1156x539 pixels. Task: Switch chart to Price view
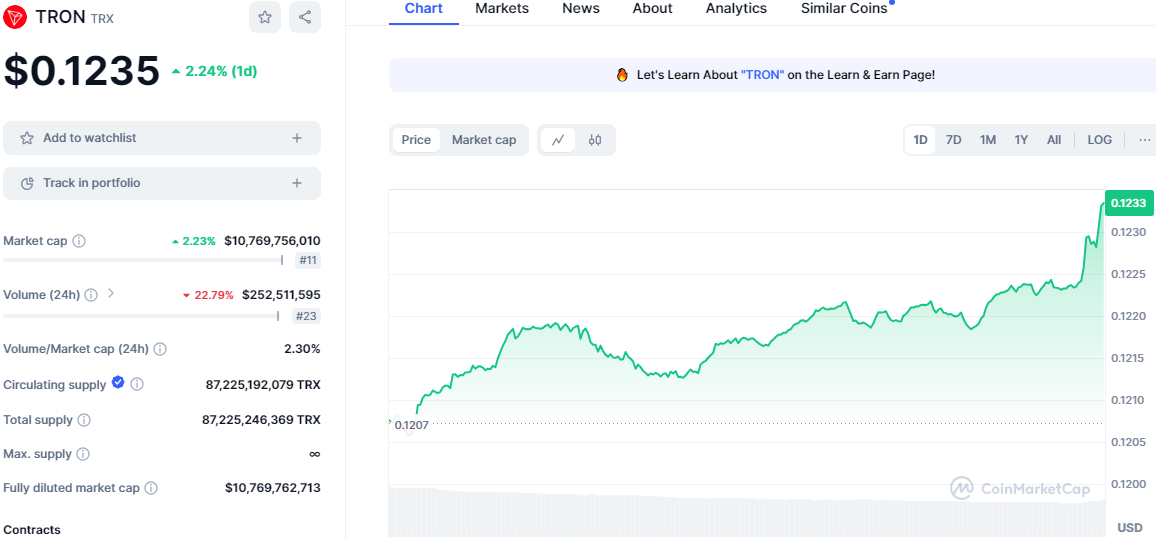[416, 140]
